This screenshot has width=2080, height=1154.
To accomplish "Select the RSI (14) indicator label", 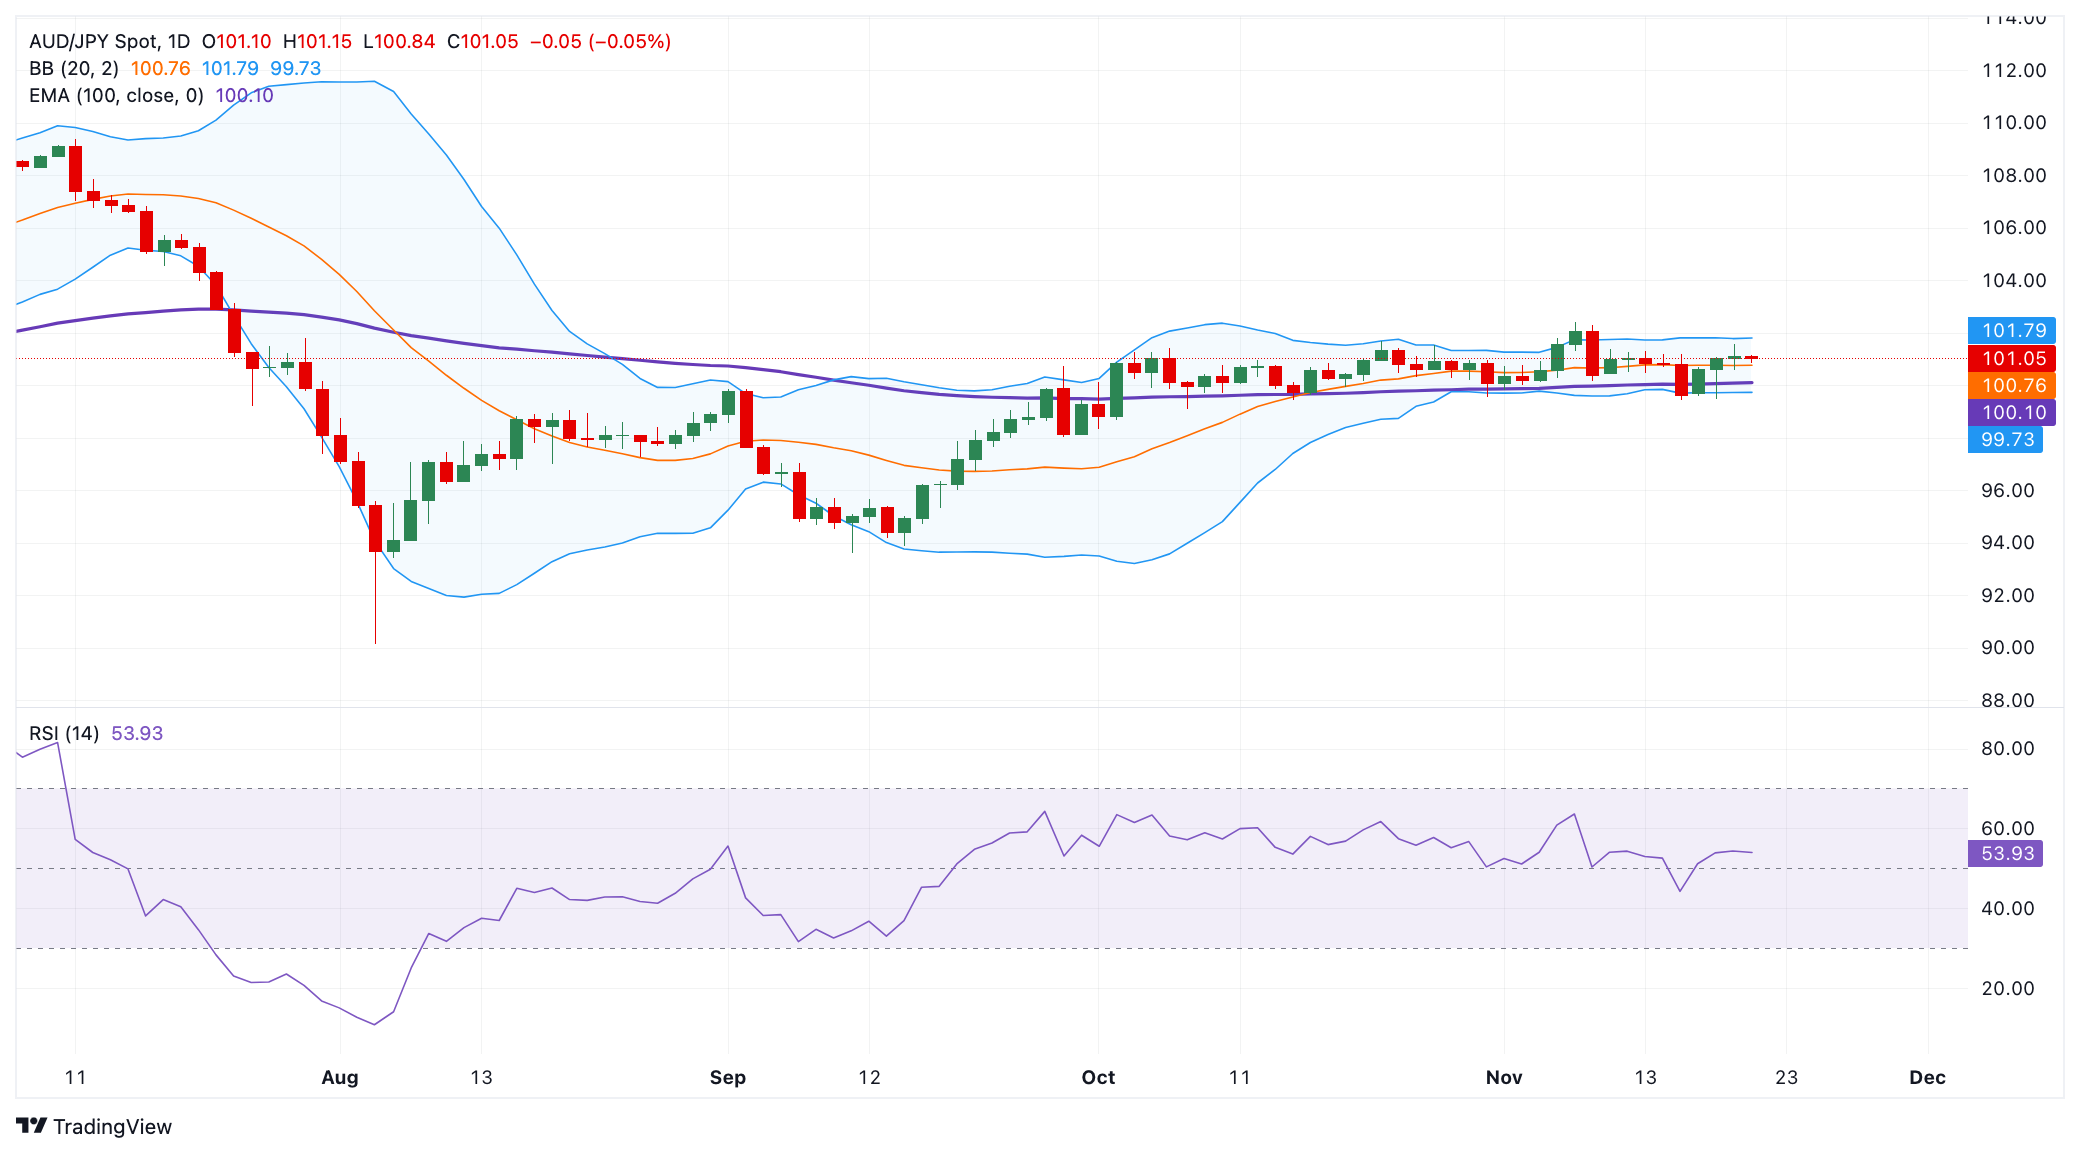I will [x=64, y=733].
